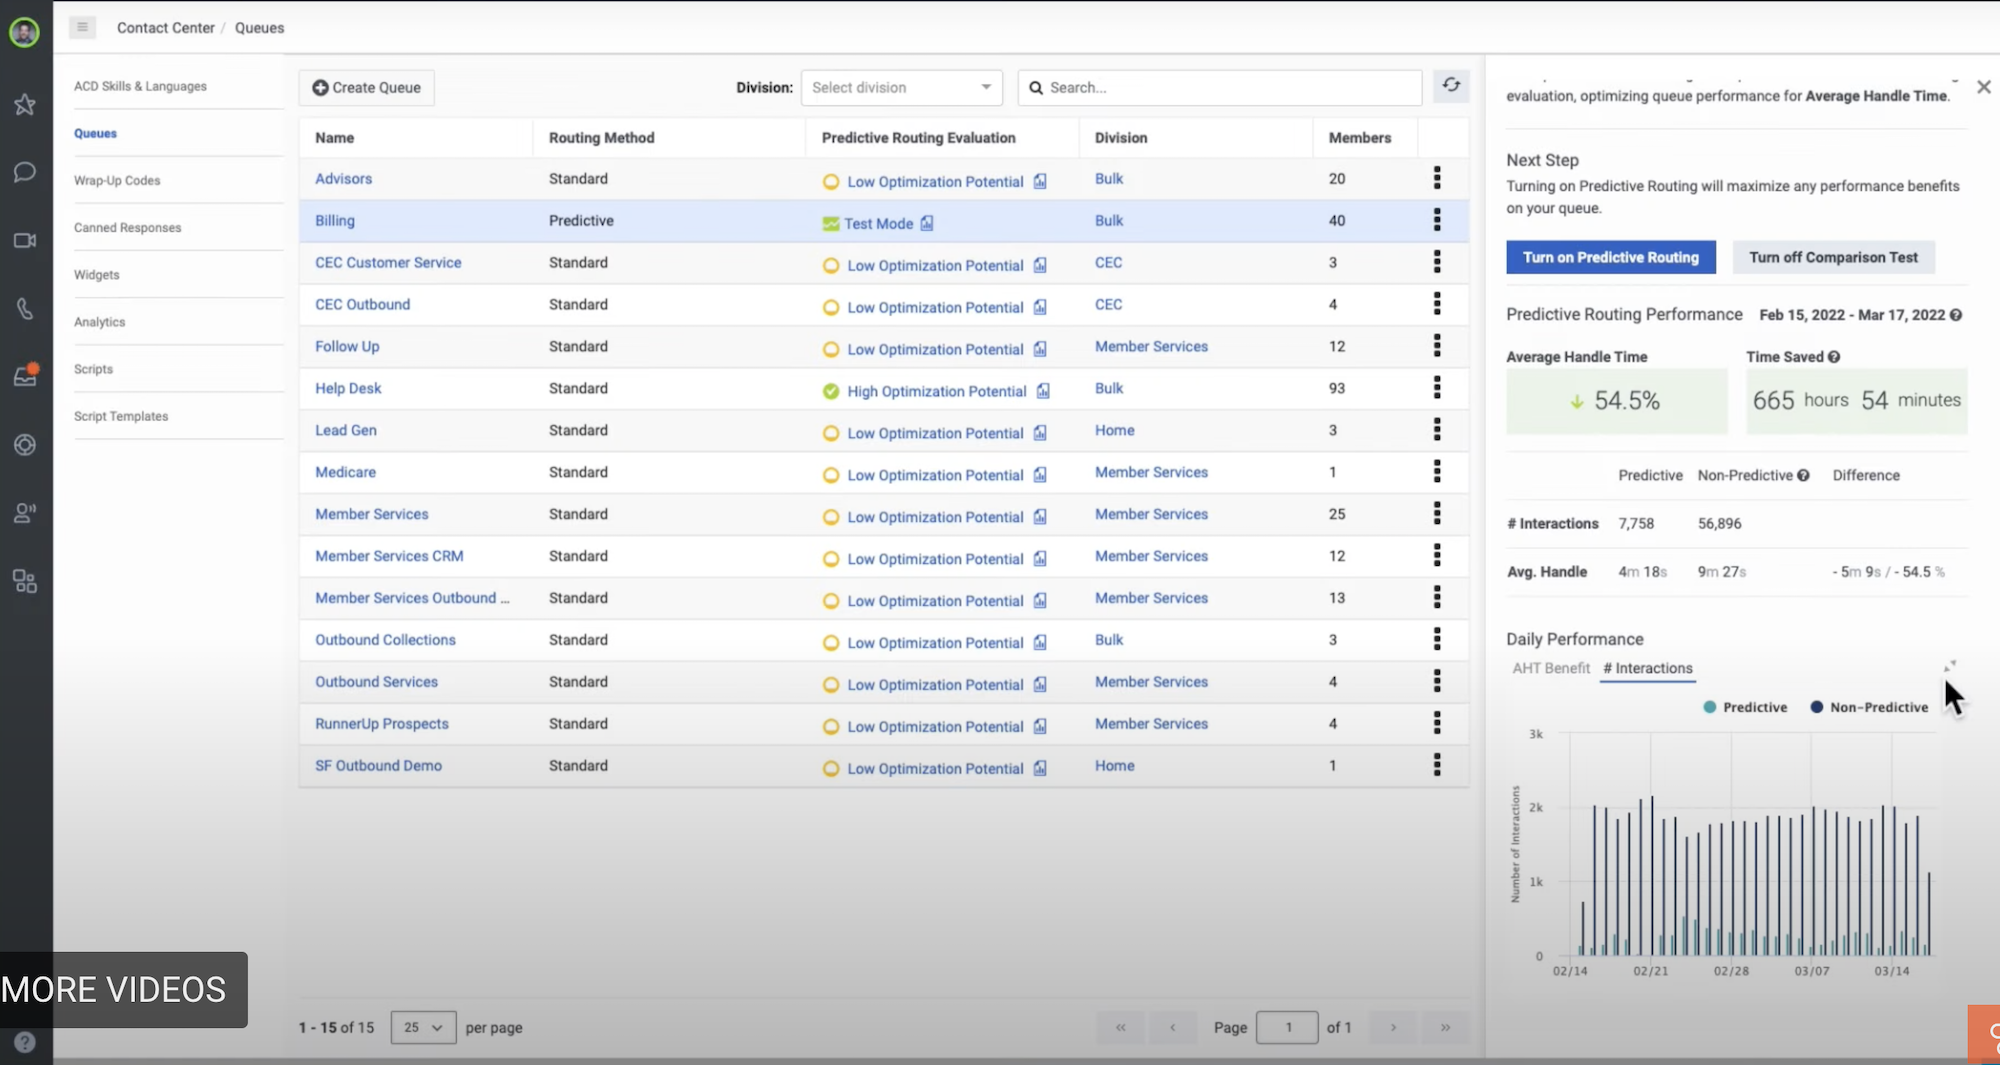Open Billing queue's evaluation report icon
Screen dimensions: 2000x1065
(927, 223)
